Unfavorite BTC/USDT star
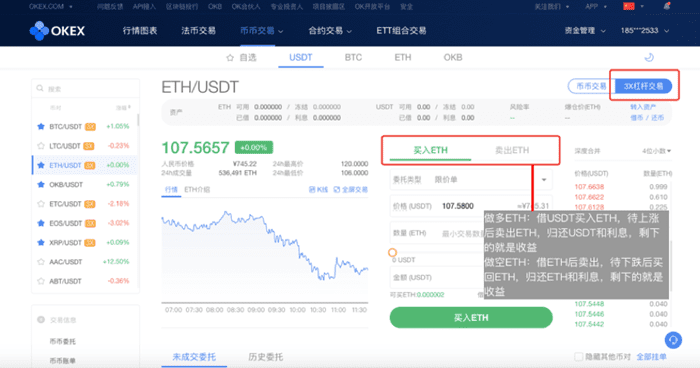Viewport: 700px width, 368px height. pos(41,127)
